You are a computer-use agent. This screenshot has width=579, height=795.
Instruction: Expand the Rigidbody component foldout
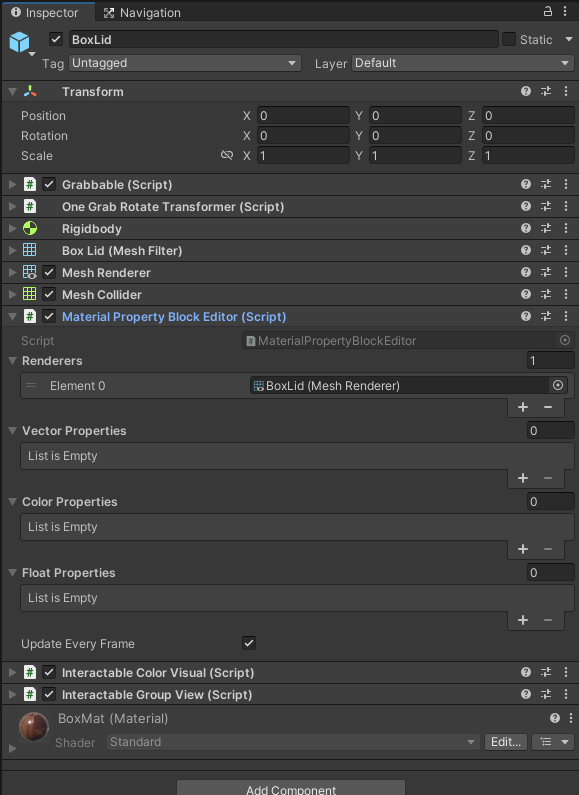(13, 229)
